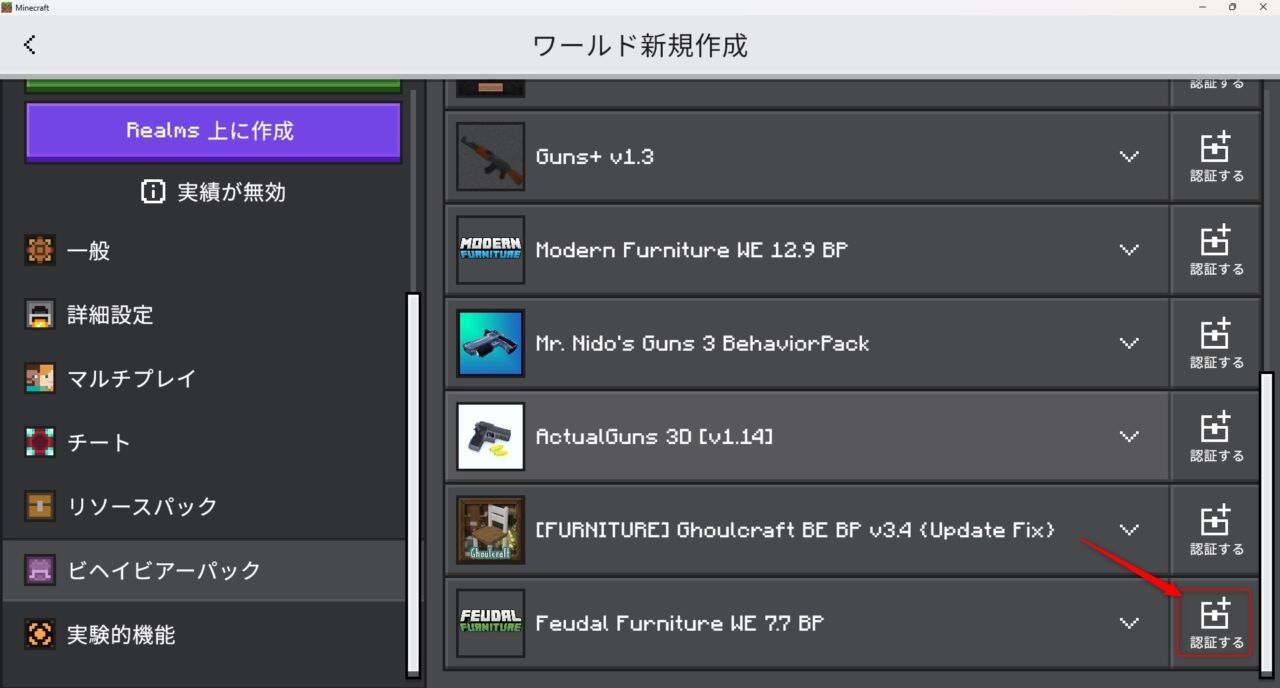This screenshot has width=1280, height=688.
Task: Click the Feudal Furniture pack thumbnail
Action: click(x=490, y=623)
